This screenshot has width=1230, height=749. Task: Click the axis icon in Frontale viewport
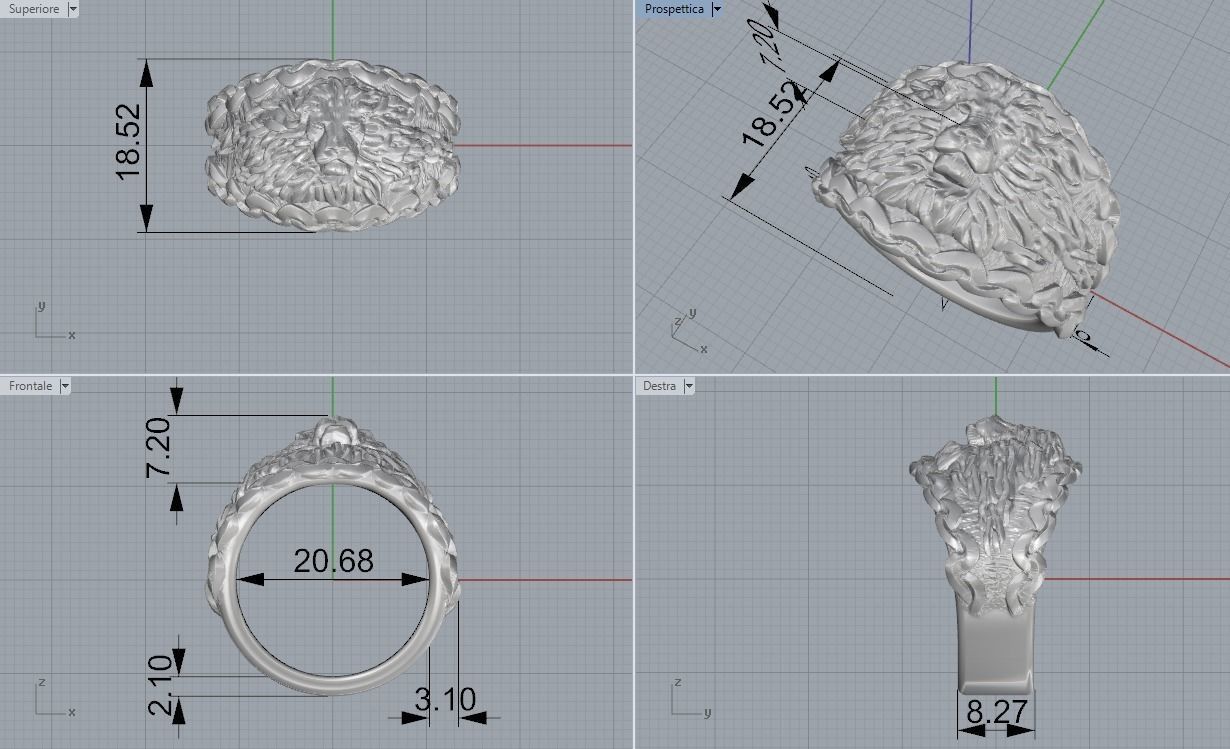[55, 697]
